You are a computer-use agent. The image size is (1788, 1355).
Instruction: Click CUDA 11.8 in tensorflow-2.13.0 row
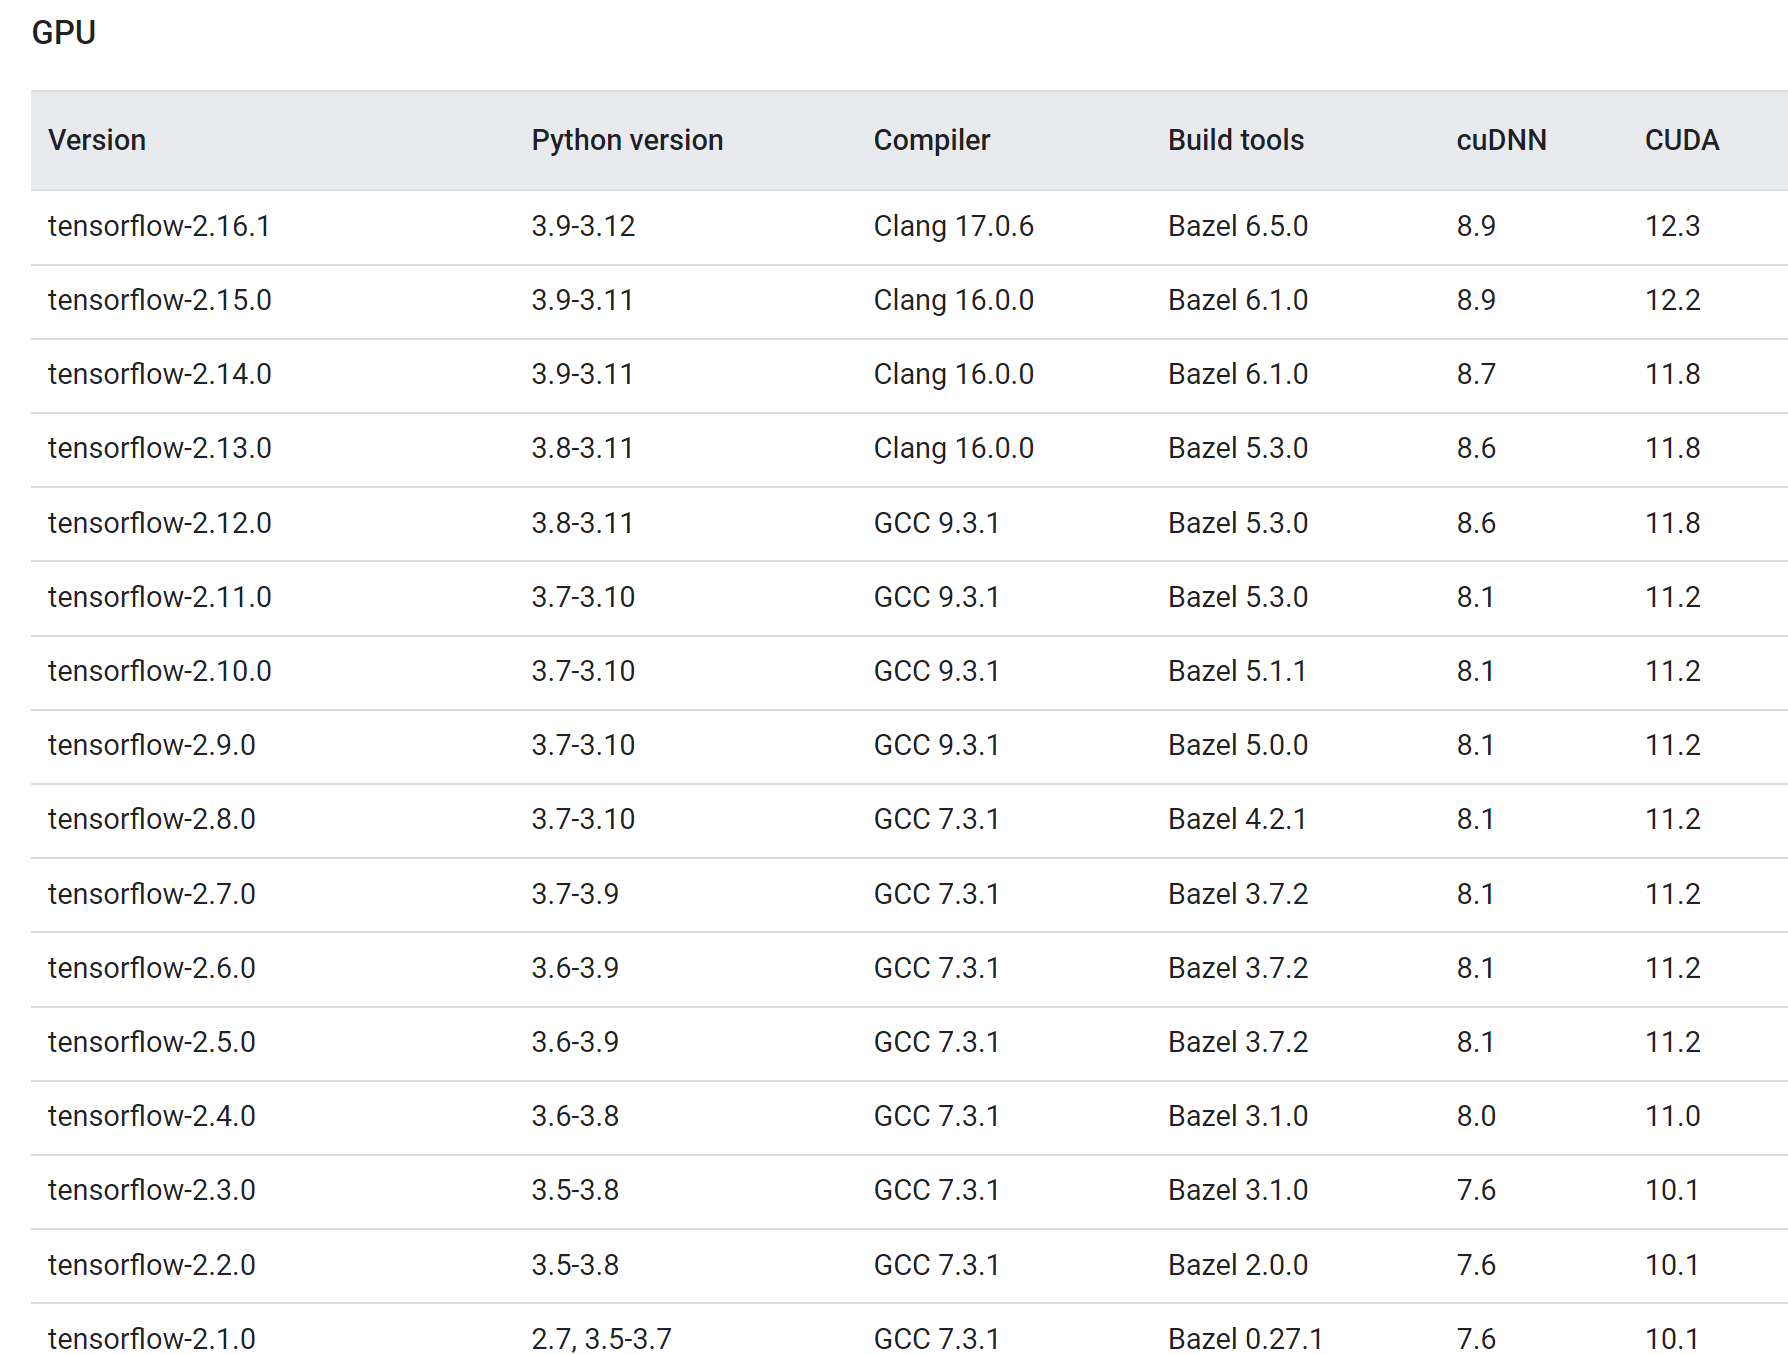(x=1672, y=448)
